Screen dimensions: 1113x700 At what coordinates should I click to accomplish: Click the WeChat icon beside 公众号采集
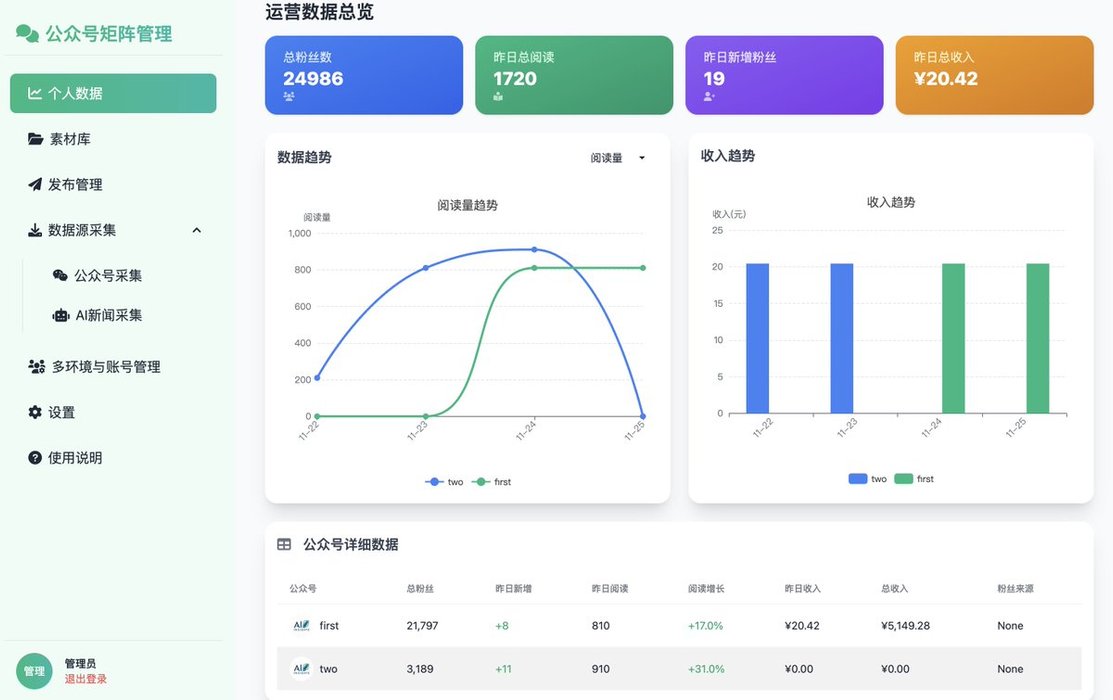click(60, 276)
